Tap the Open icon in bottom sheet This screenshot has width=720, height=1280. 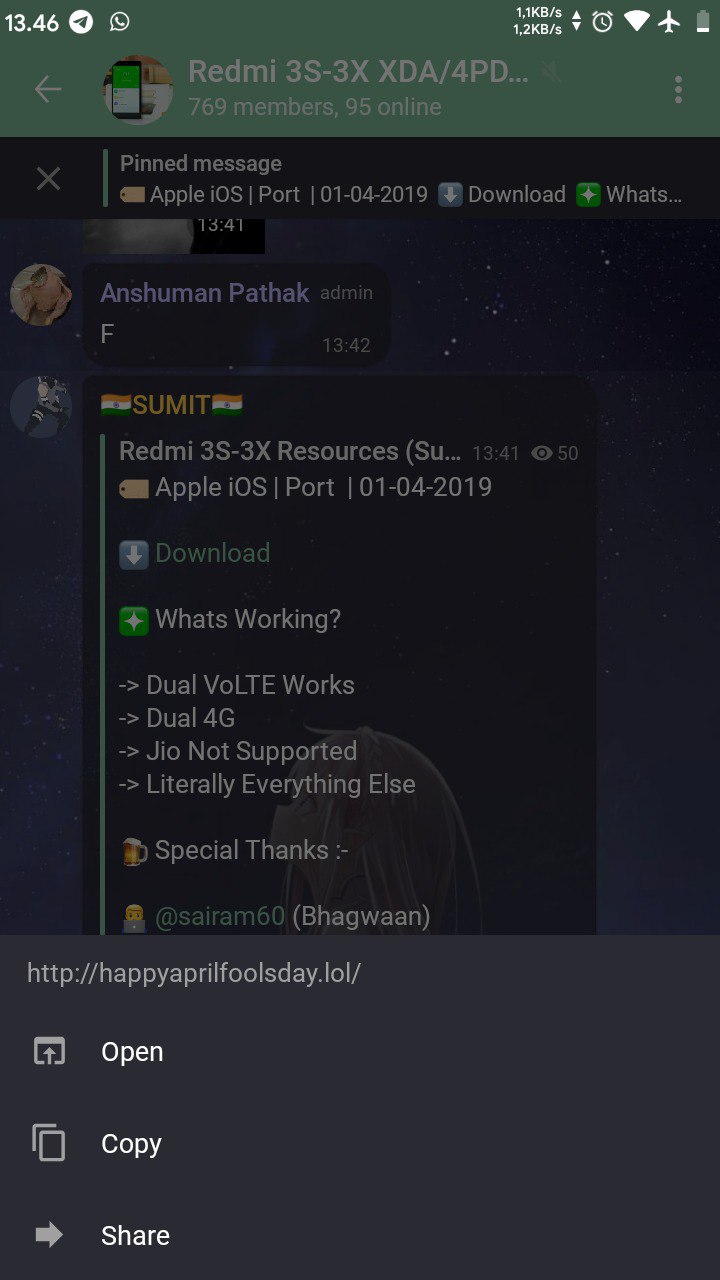49,1051
